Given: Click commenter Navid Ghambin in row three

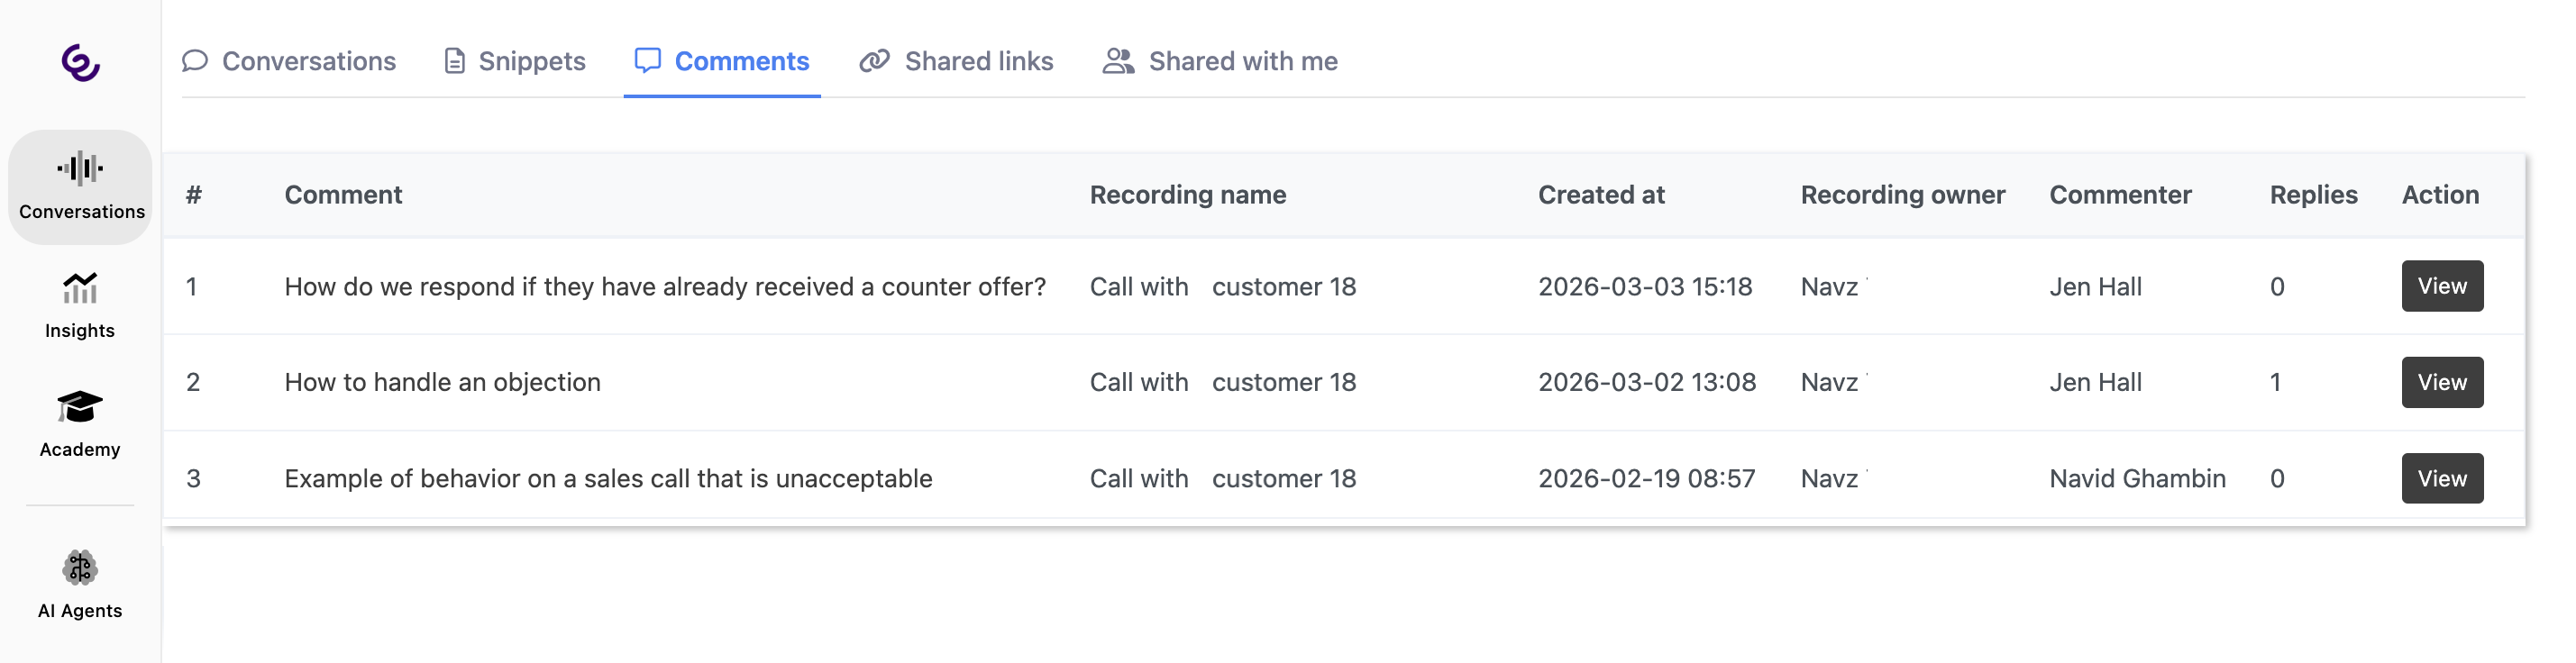Looking at the screenshot, I should tap(2136, 478).
